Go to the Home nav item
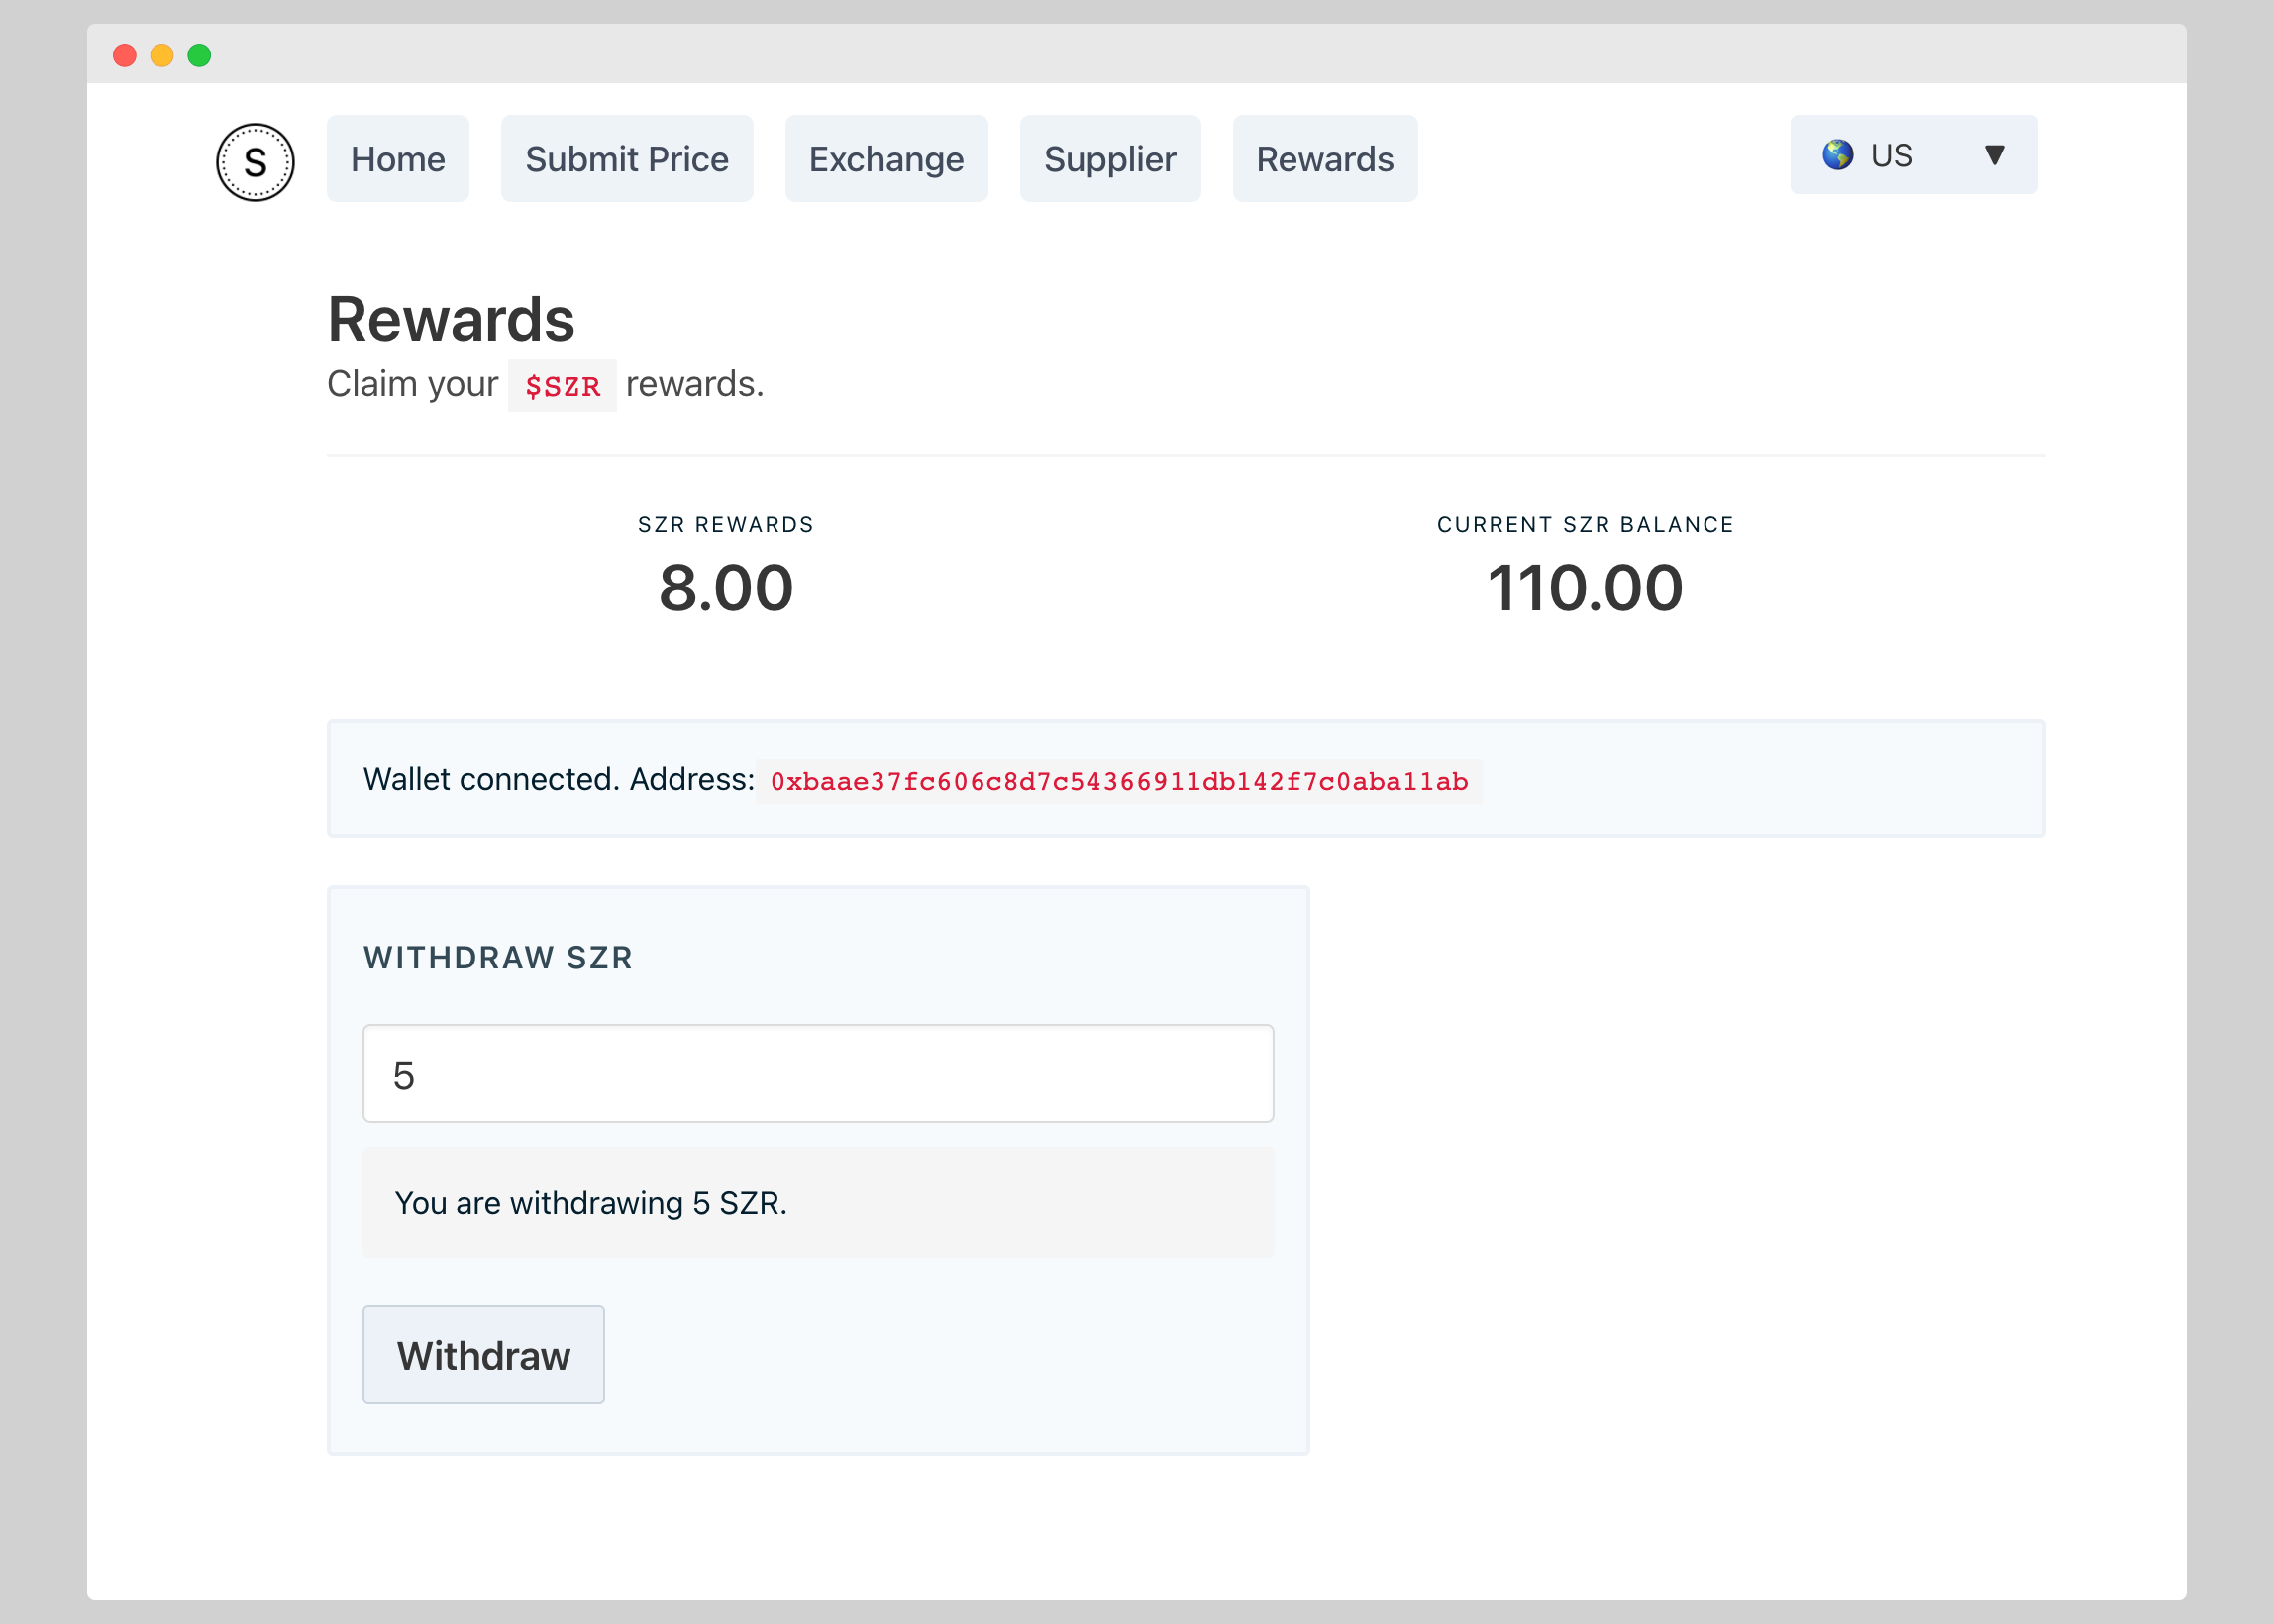The height and width of the screenshot is (1624, 2274). click(397, 159)
